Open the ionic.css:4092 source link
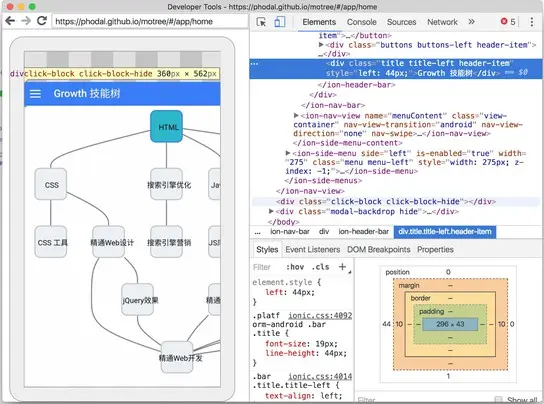The image size is (544, 404). [x=320, y=315]
